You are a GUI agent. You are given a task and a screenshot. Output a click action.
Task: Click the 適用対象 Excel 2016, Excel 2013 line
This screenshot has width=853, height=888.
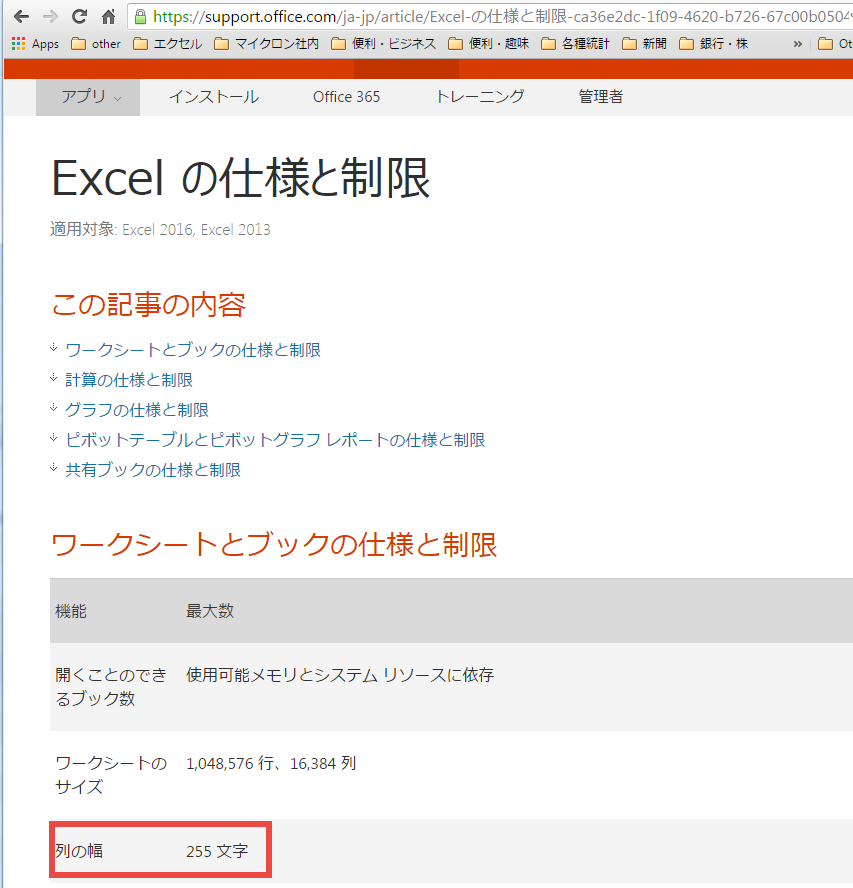click(160, 229)
